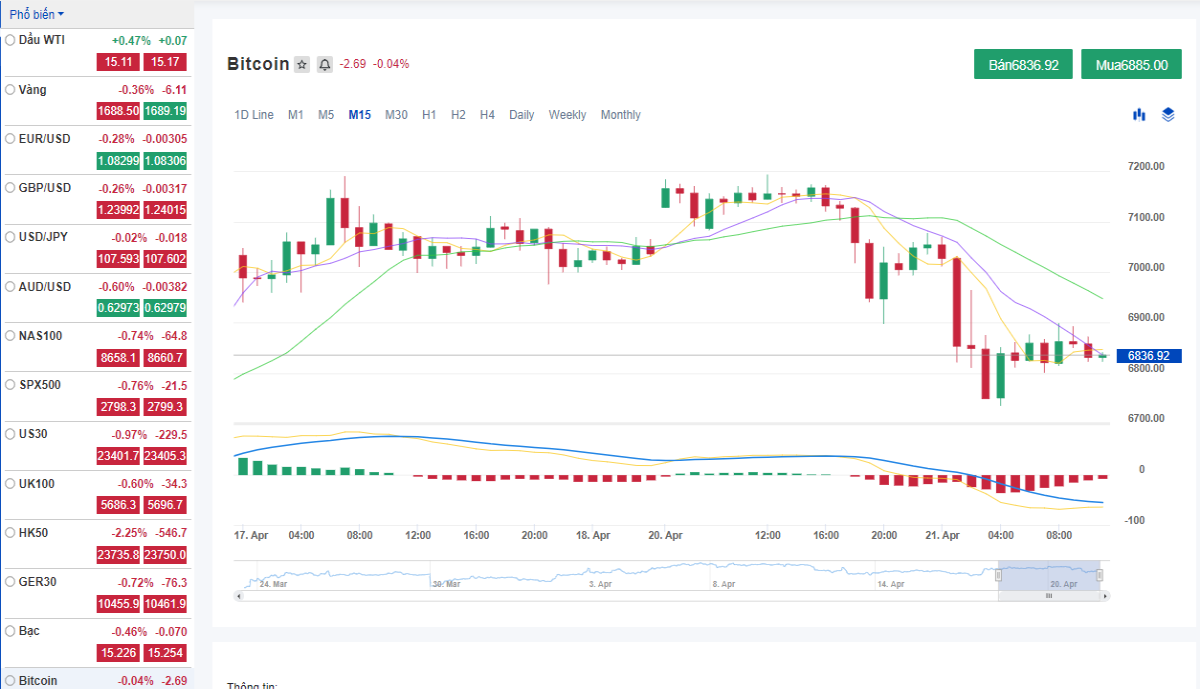
Task: Open the chart type candlestick icon
Action: (x=1139, y=115)
